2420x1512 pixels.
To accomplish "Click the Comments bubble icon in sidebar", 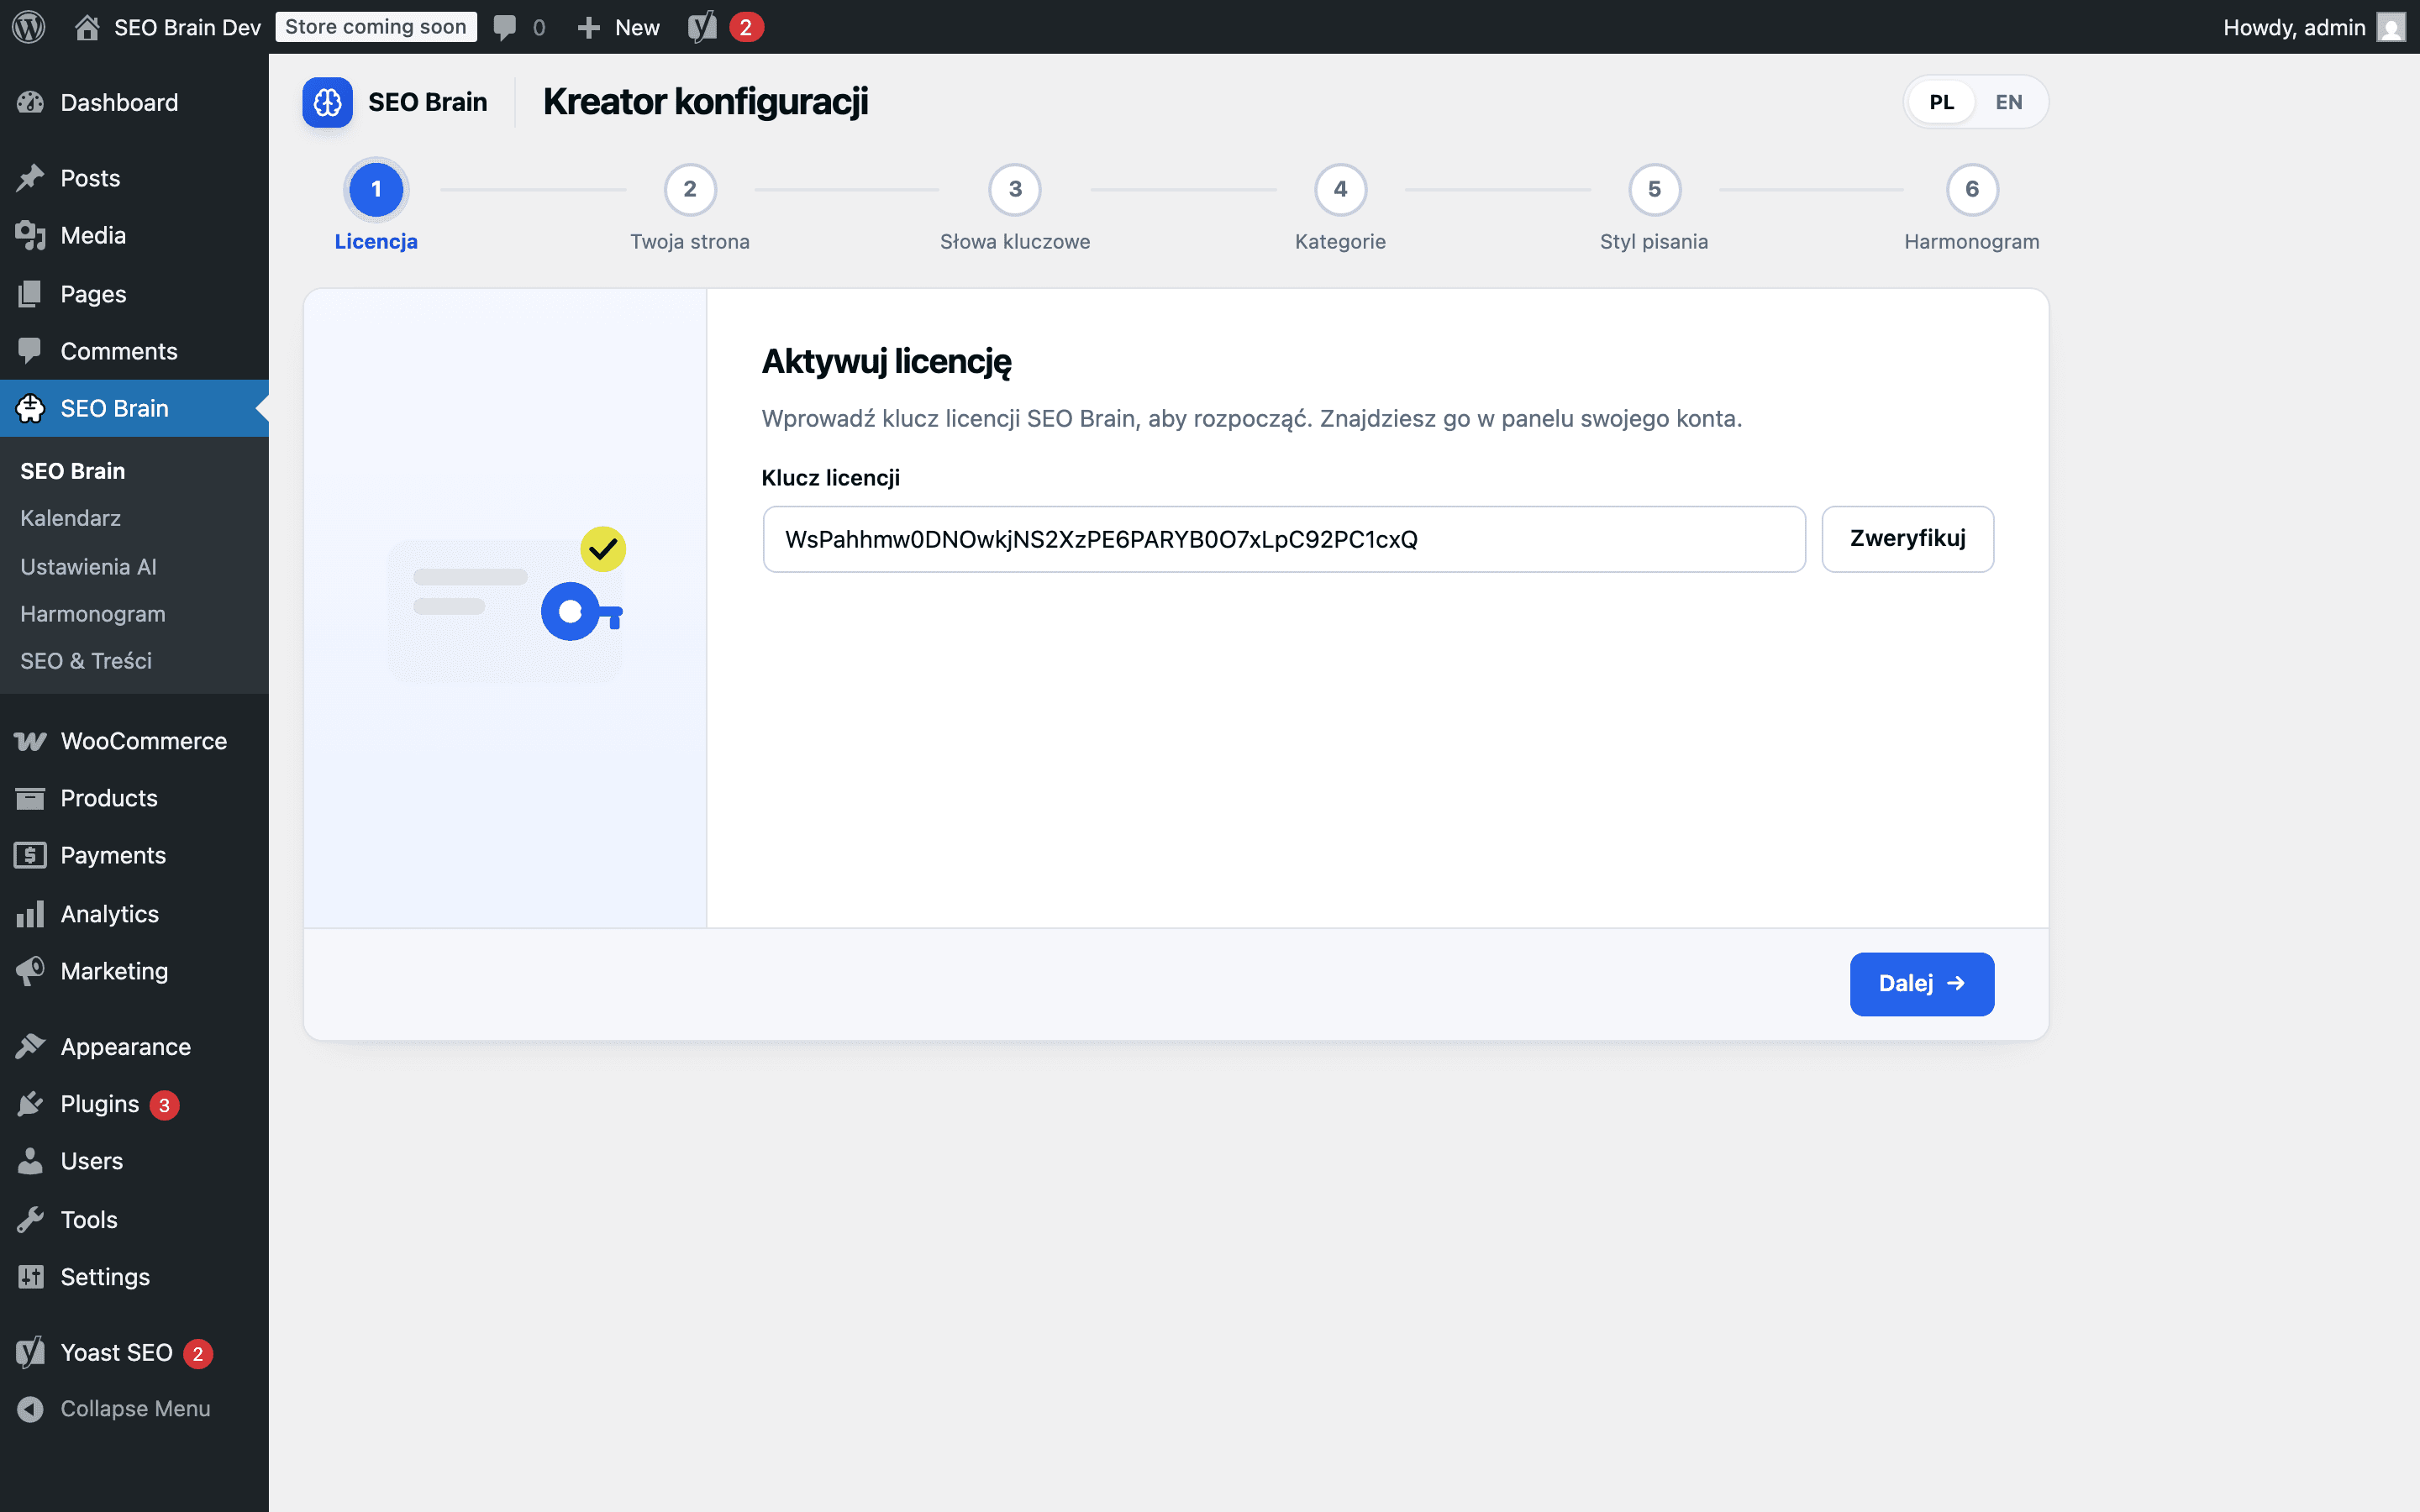I will (30, 351).
